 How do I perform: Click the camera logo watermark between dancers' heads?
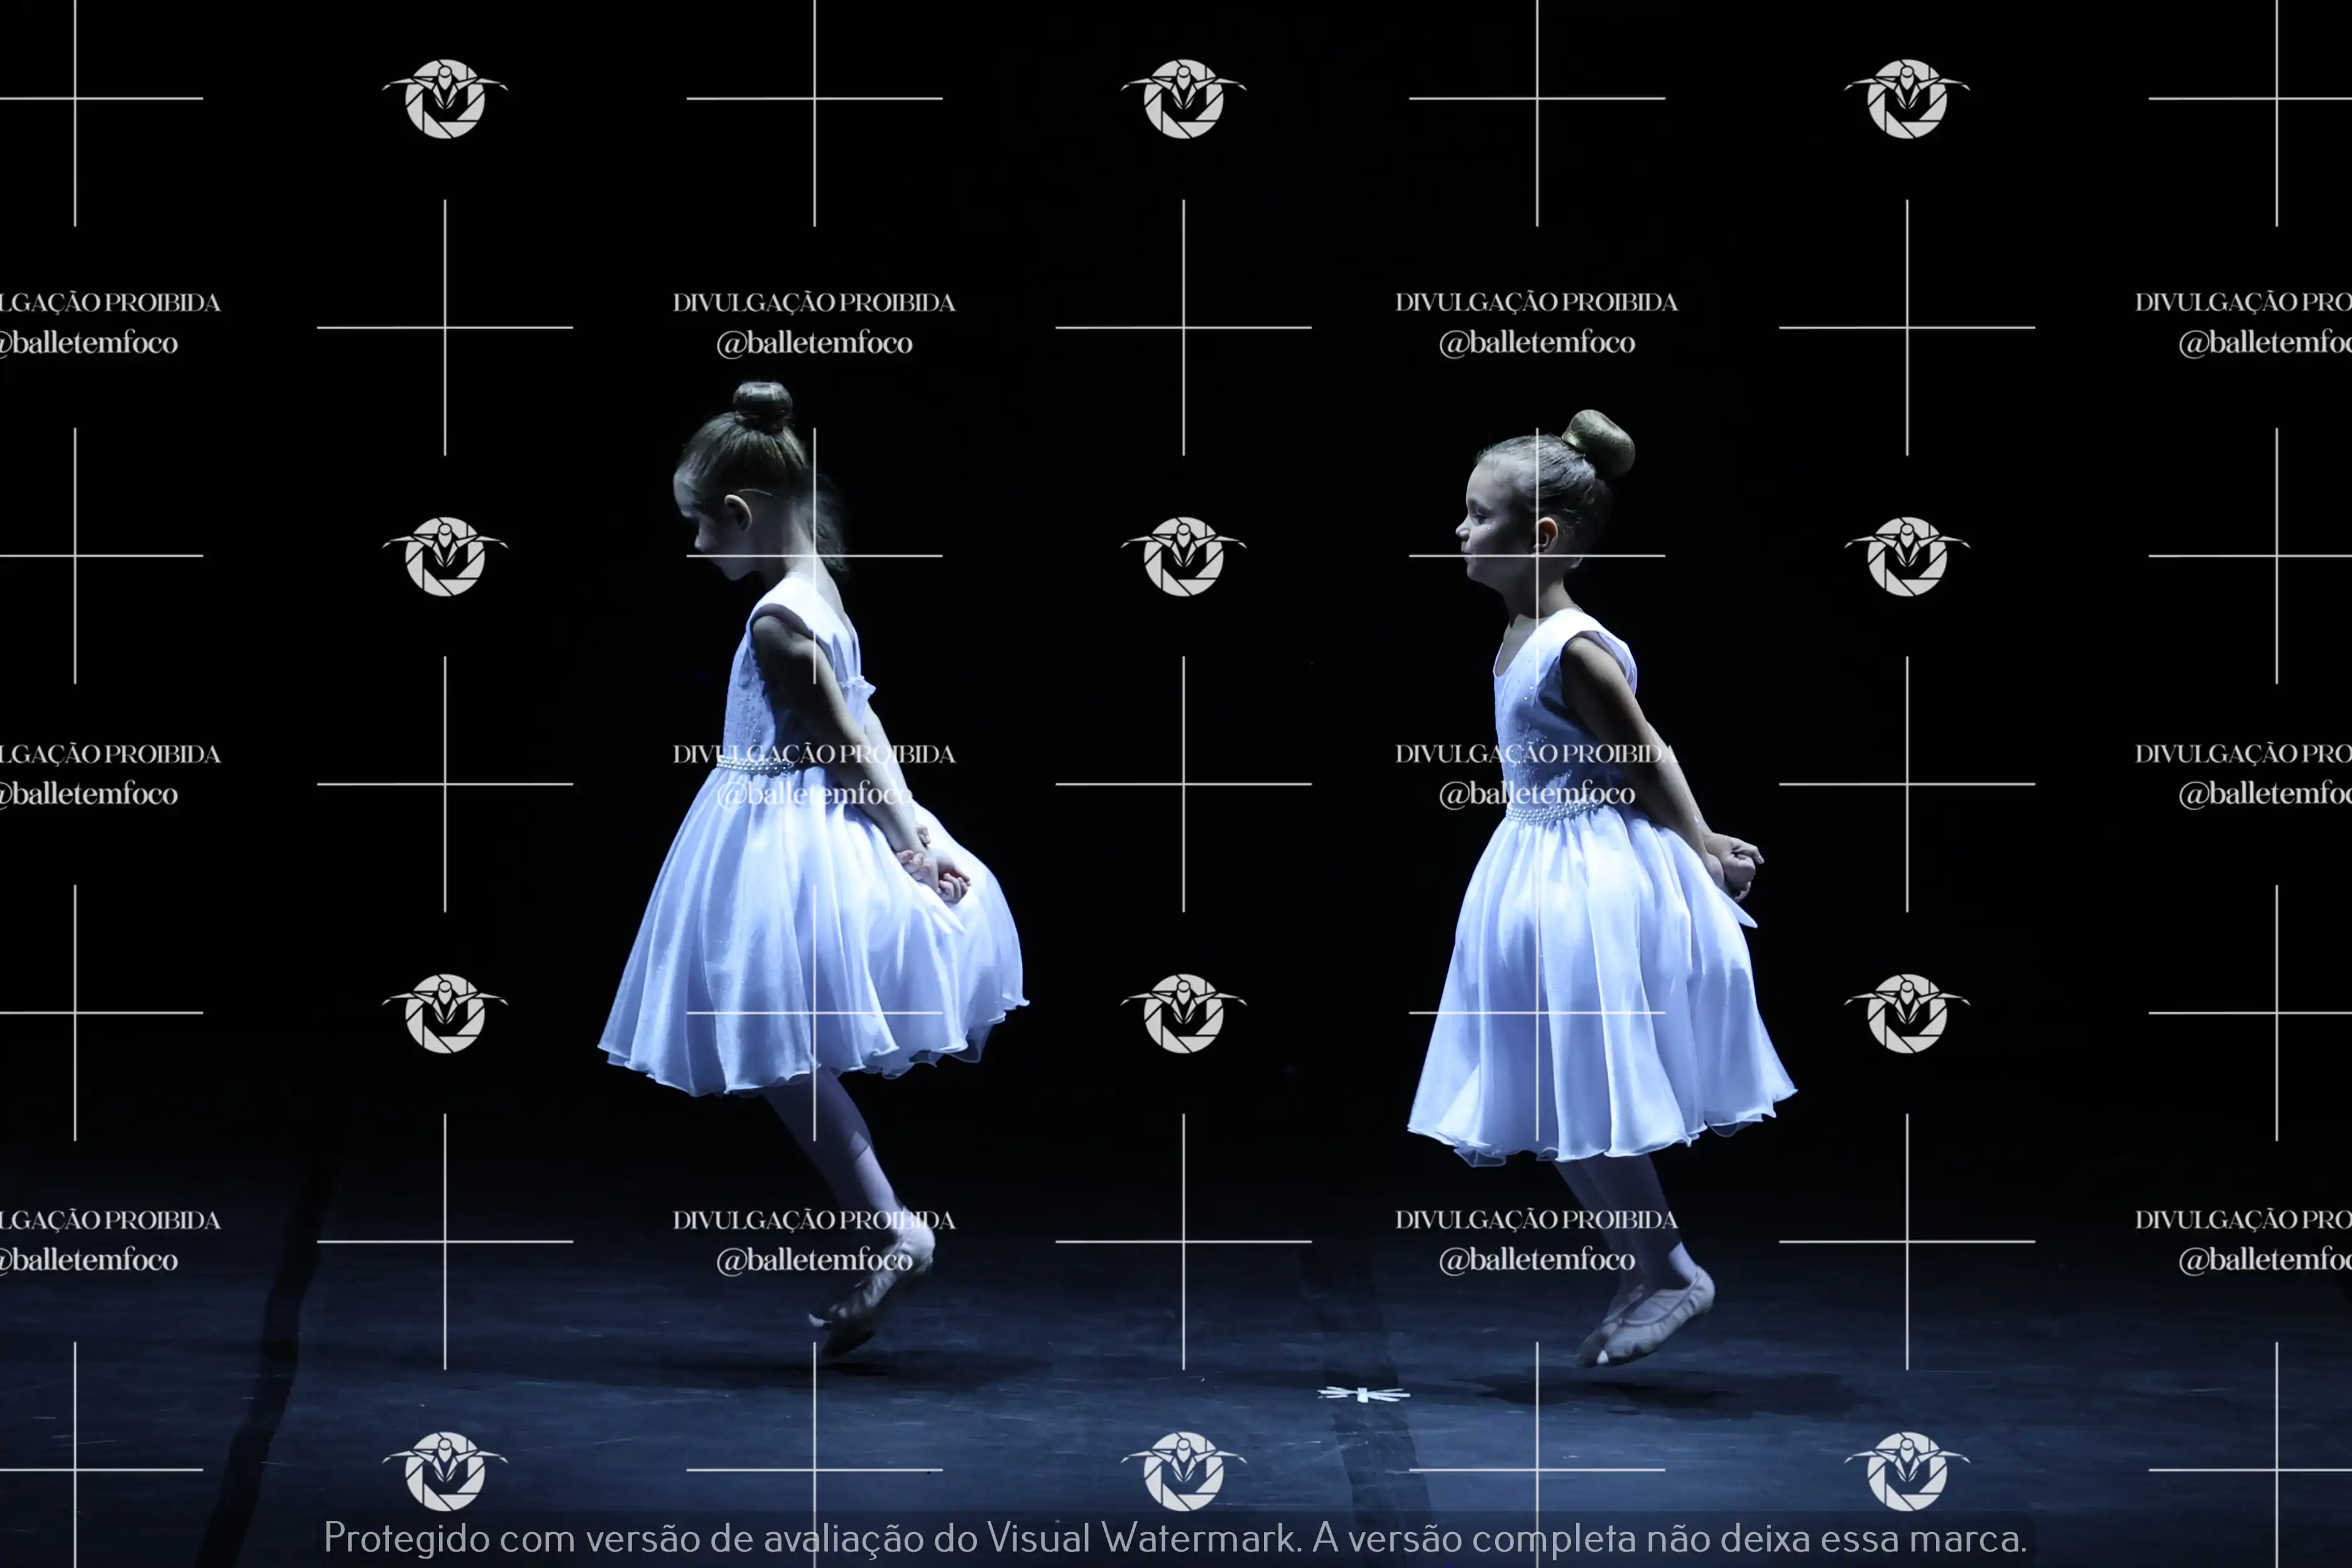pyautogui.click(x=1183, y=555)
